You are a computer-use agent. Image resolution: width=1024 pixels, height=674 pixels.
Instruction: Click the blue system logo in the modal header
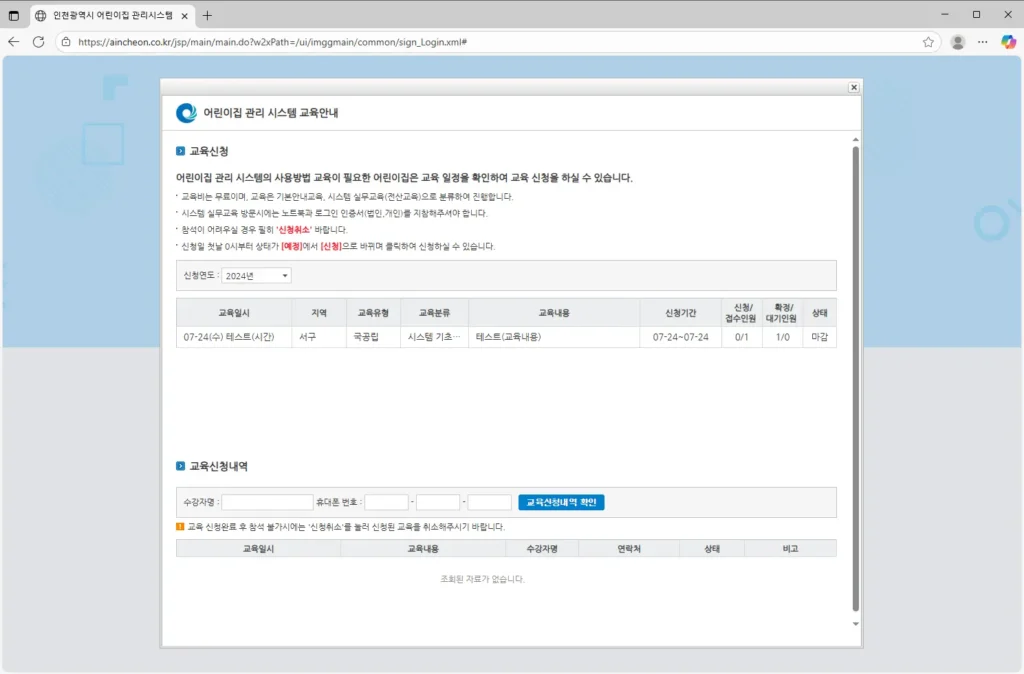tap(185, 113)
